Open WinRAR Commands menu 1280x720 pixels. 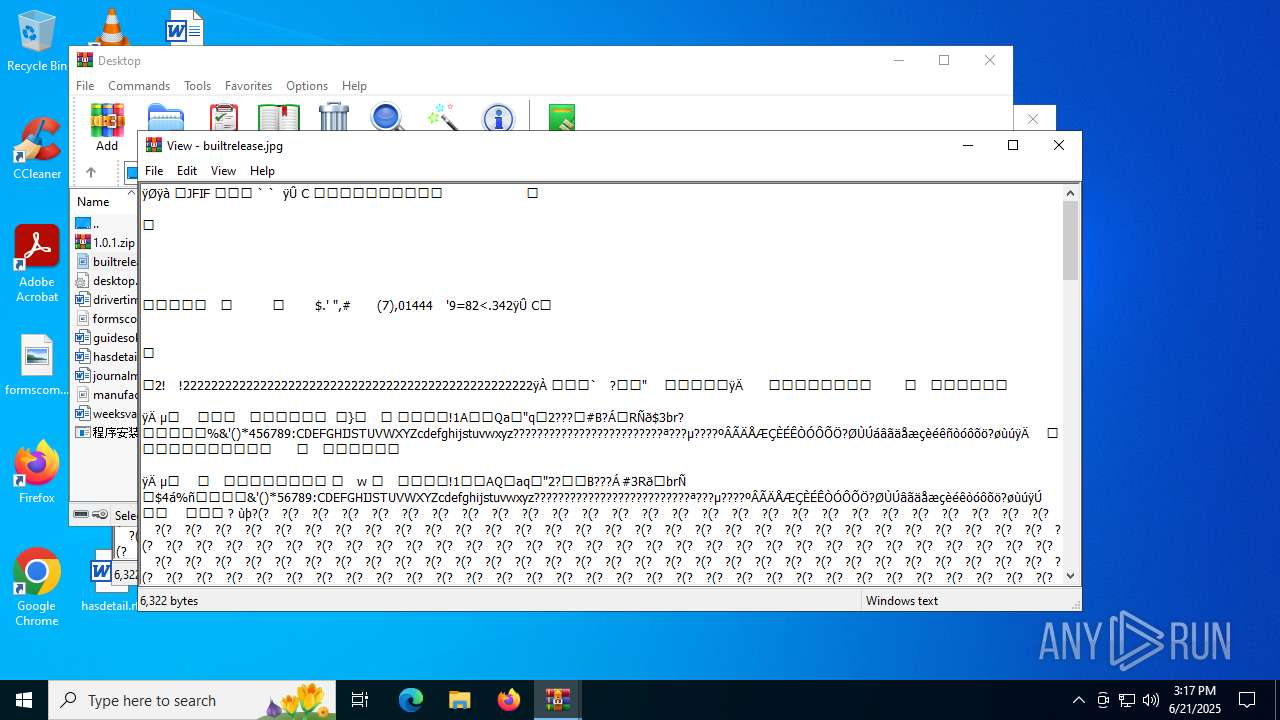tap(139, 86)
